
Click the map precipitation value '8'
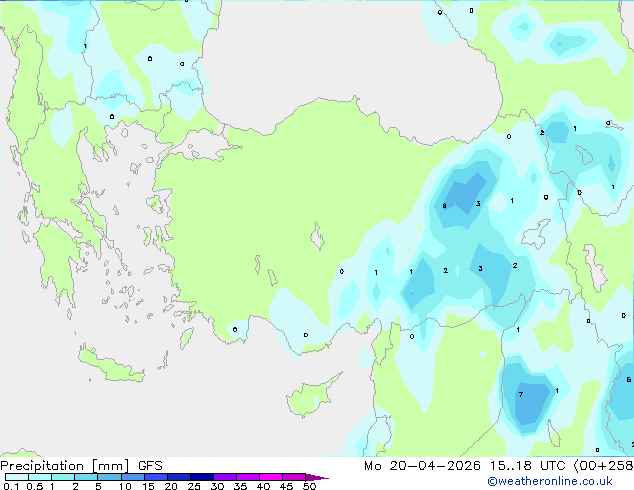click(444, 206)
